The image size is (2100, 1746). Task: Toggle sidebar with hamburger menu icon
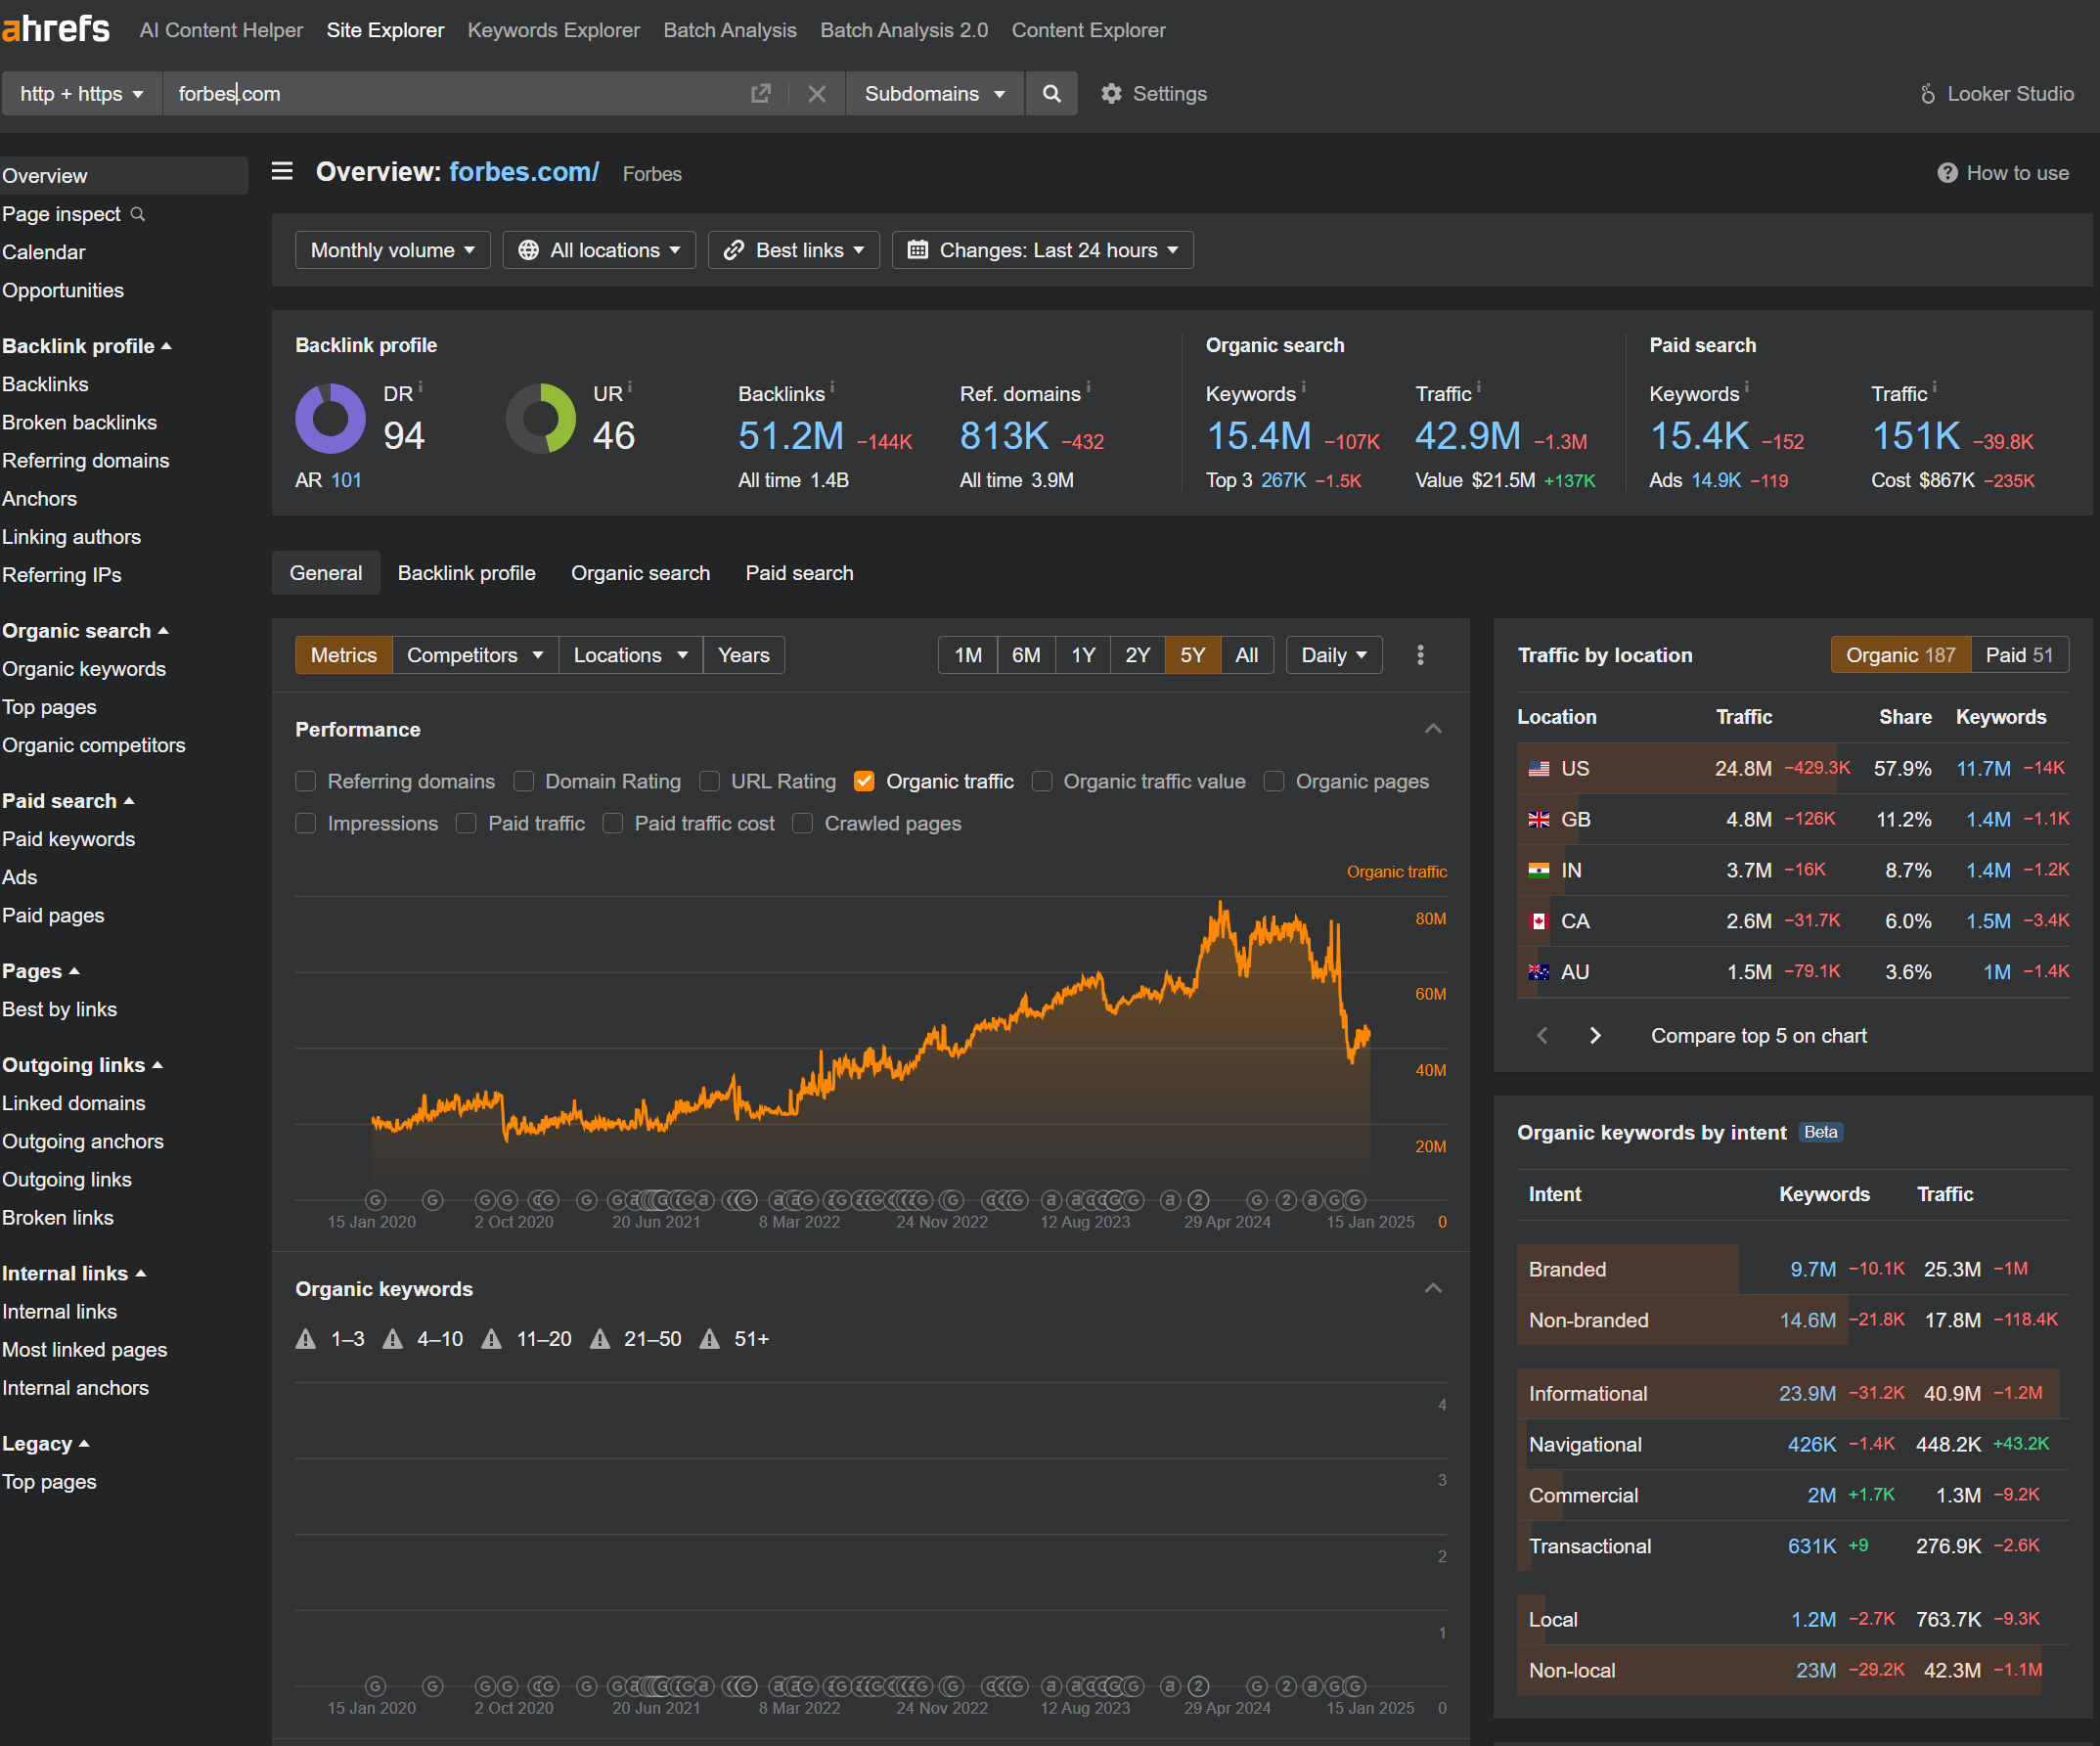[282, 171]
